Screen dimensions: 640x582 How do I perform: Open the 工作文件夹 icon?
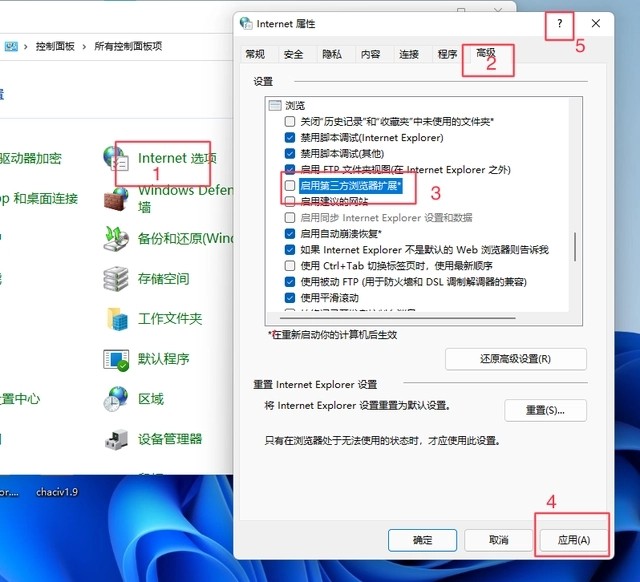click(x=117, y=319)
